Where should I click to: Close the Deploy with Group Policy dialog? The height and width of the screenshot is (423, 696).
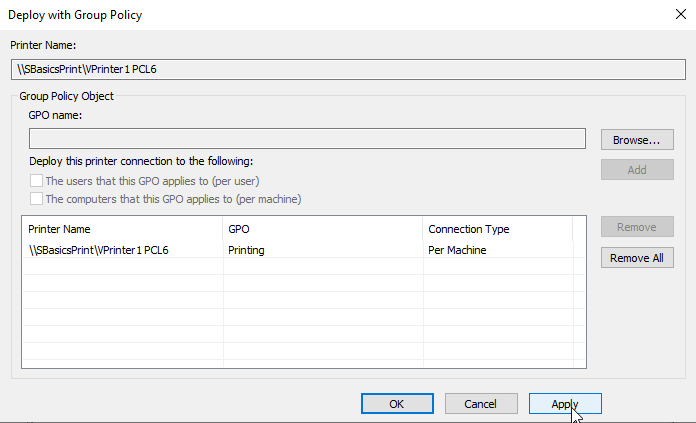pos(680,14)
